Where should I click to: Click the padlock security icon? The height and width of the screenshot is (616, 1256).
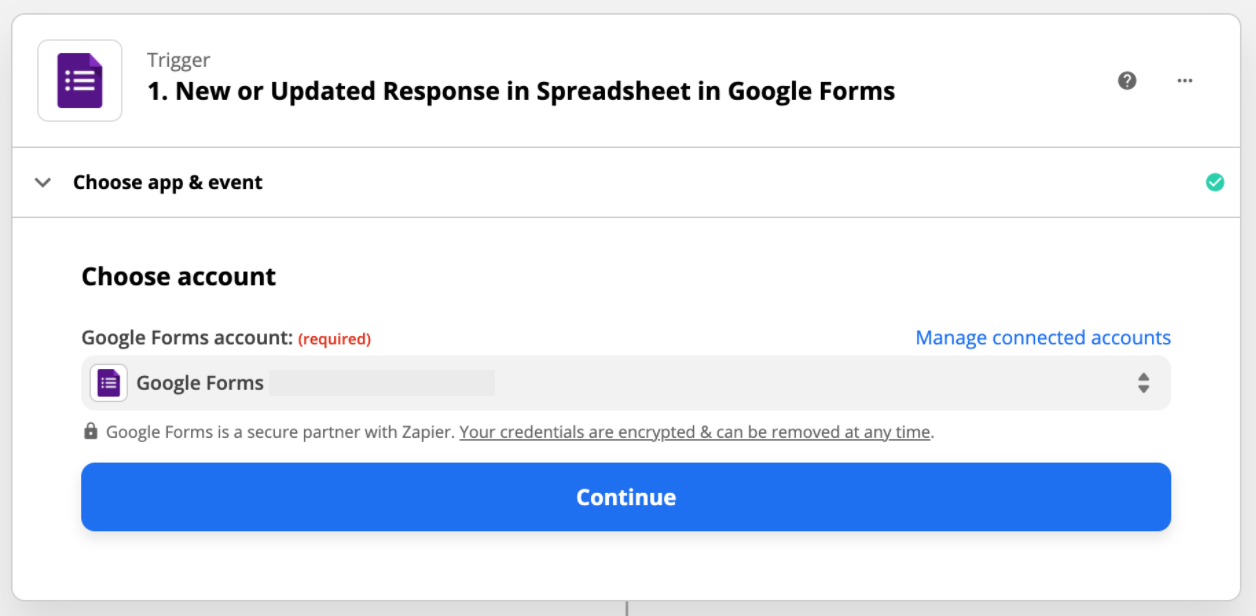tap(91, 432)
